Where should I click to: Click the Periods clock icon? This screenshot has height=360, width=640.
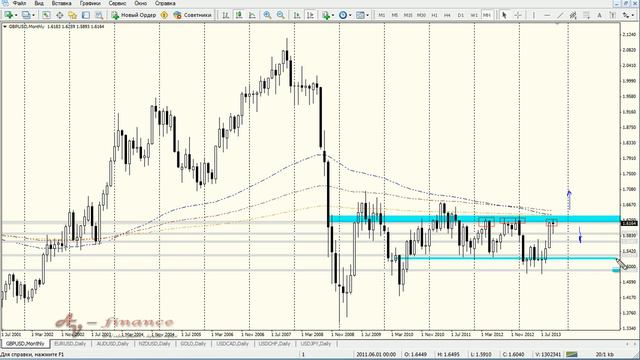point(343,15)
